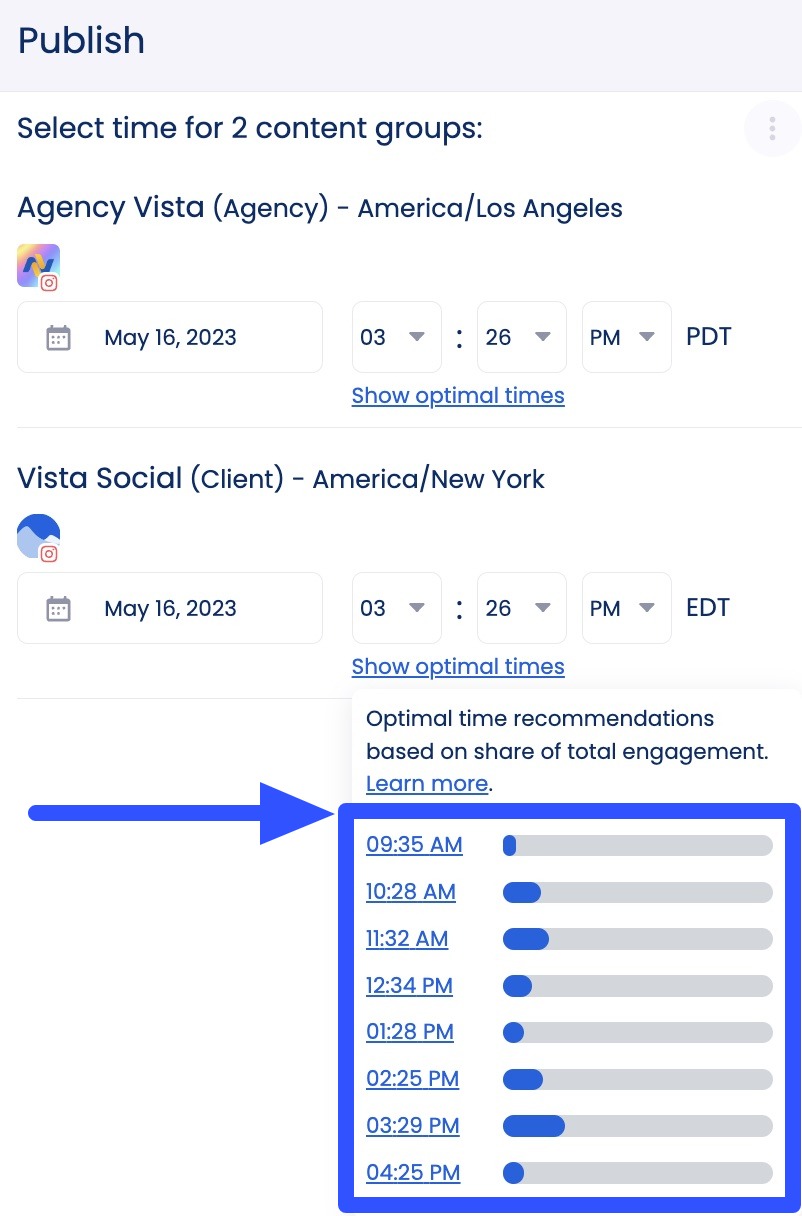Click the engagement bar next to 03:29 PM

(x=637, y=1125)
